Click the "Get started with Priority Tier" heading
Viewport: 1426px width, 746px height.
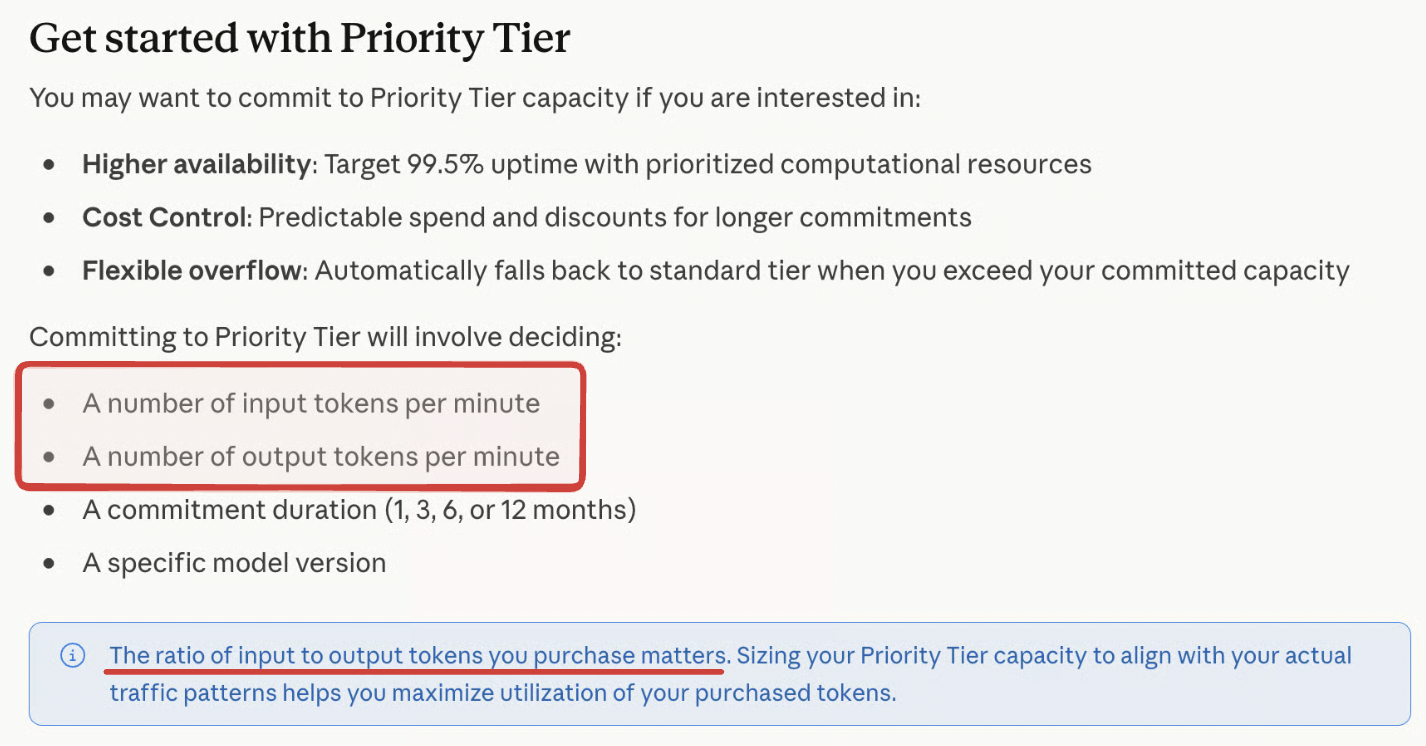tap(300, 39)
